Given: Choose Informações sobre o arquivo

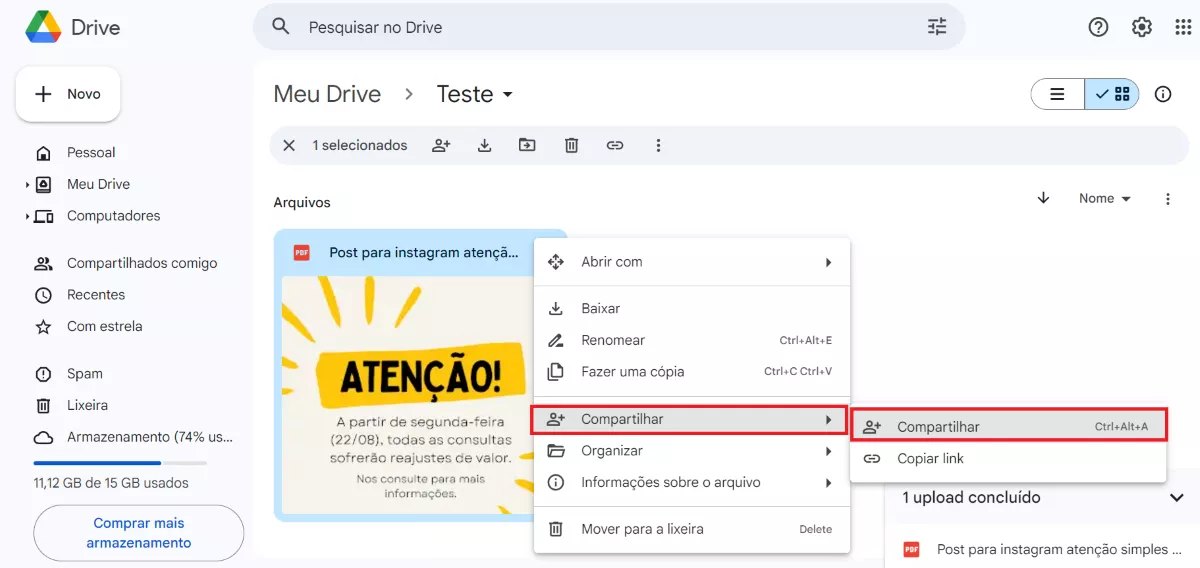Looking at the screenshot, I should click(x=692, y=483).
